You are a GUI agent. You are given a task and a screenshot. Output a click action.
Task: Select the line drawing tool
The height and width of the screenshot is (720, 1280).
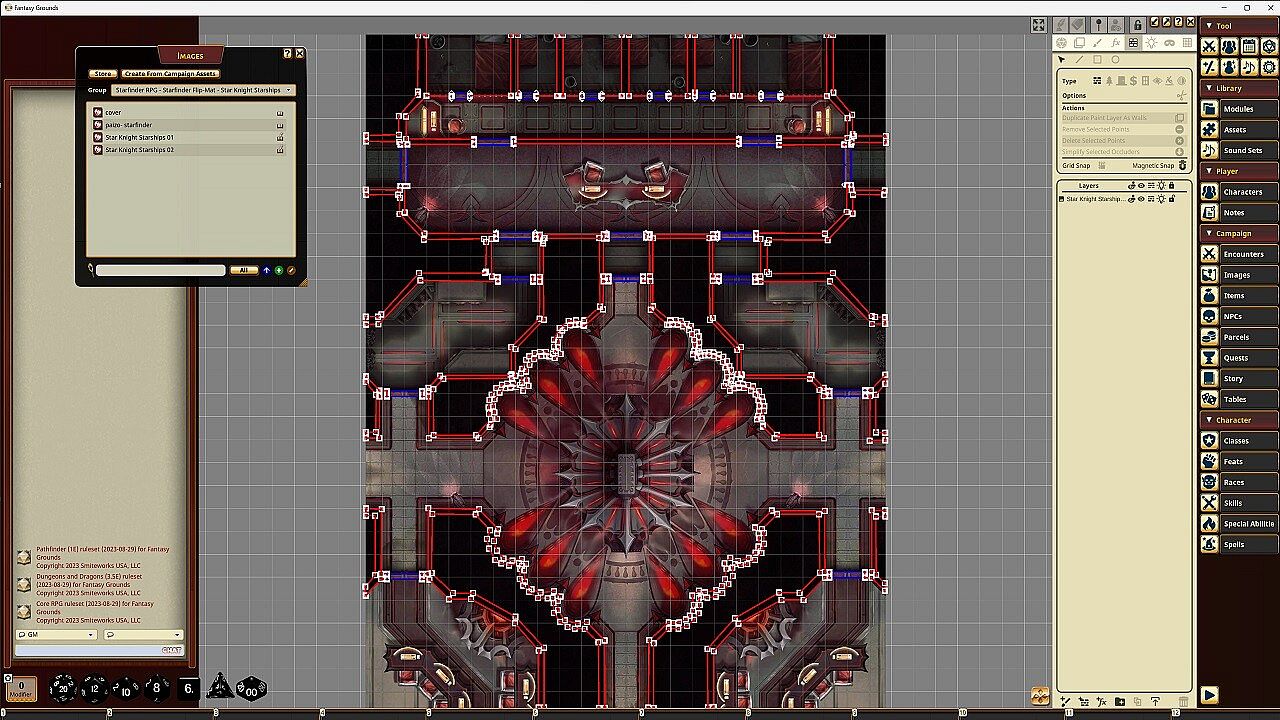[1079, 60]
